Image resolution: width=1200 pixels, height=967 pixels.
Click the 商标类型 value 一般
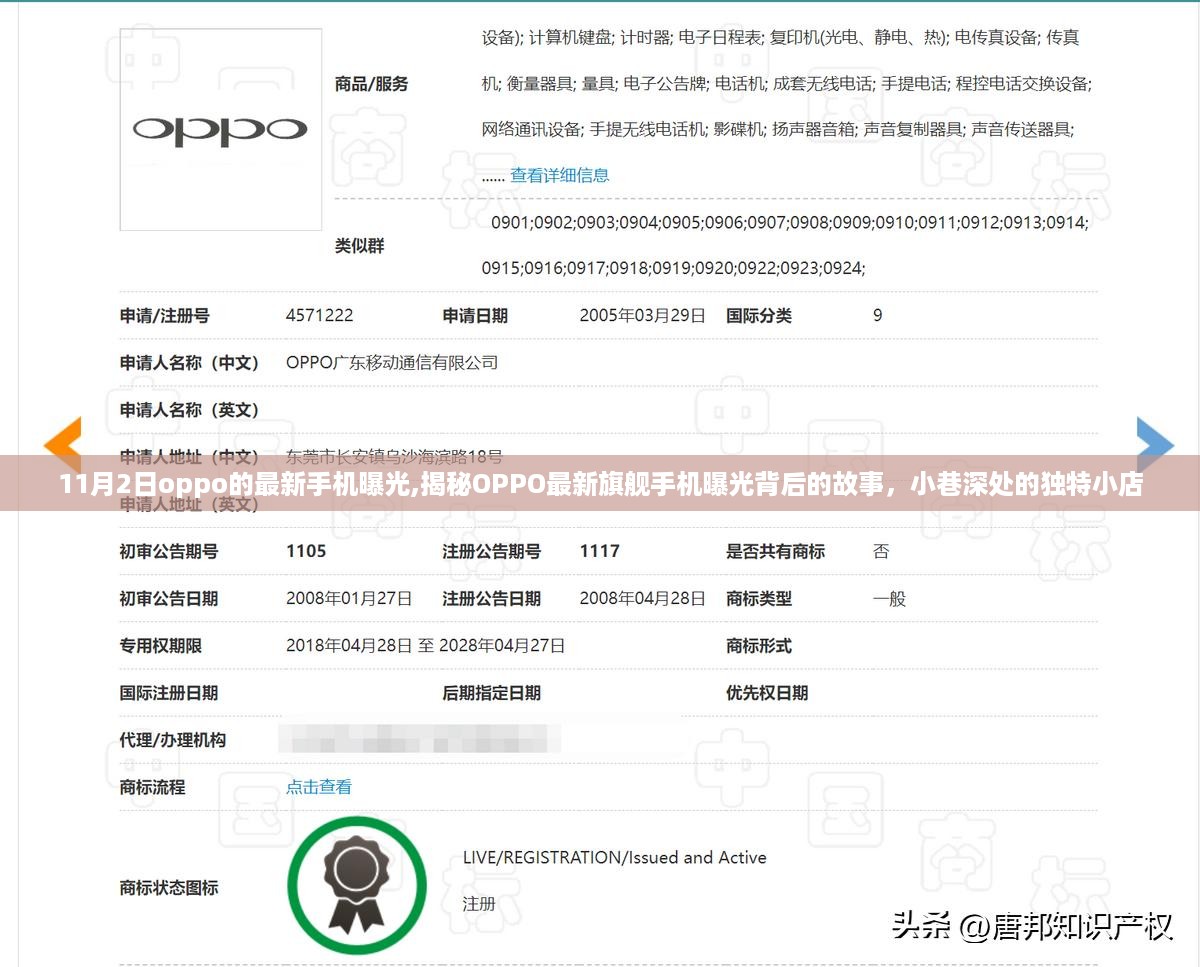pyautogui.click(x=889, y=599)
